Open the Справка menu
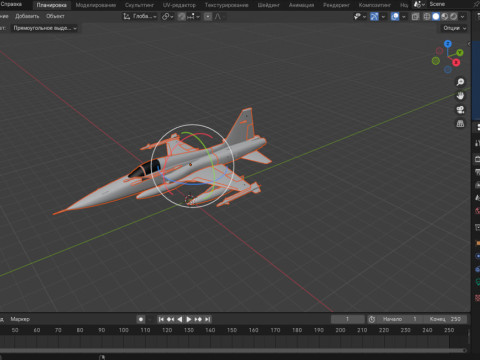Screen dimensions: 480x360 11,4
